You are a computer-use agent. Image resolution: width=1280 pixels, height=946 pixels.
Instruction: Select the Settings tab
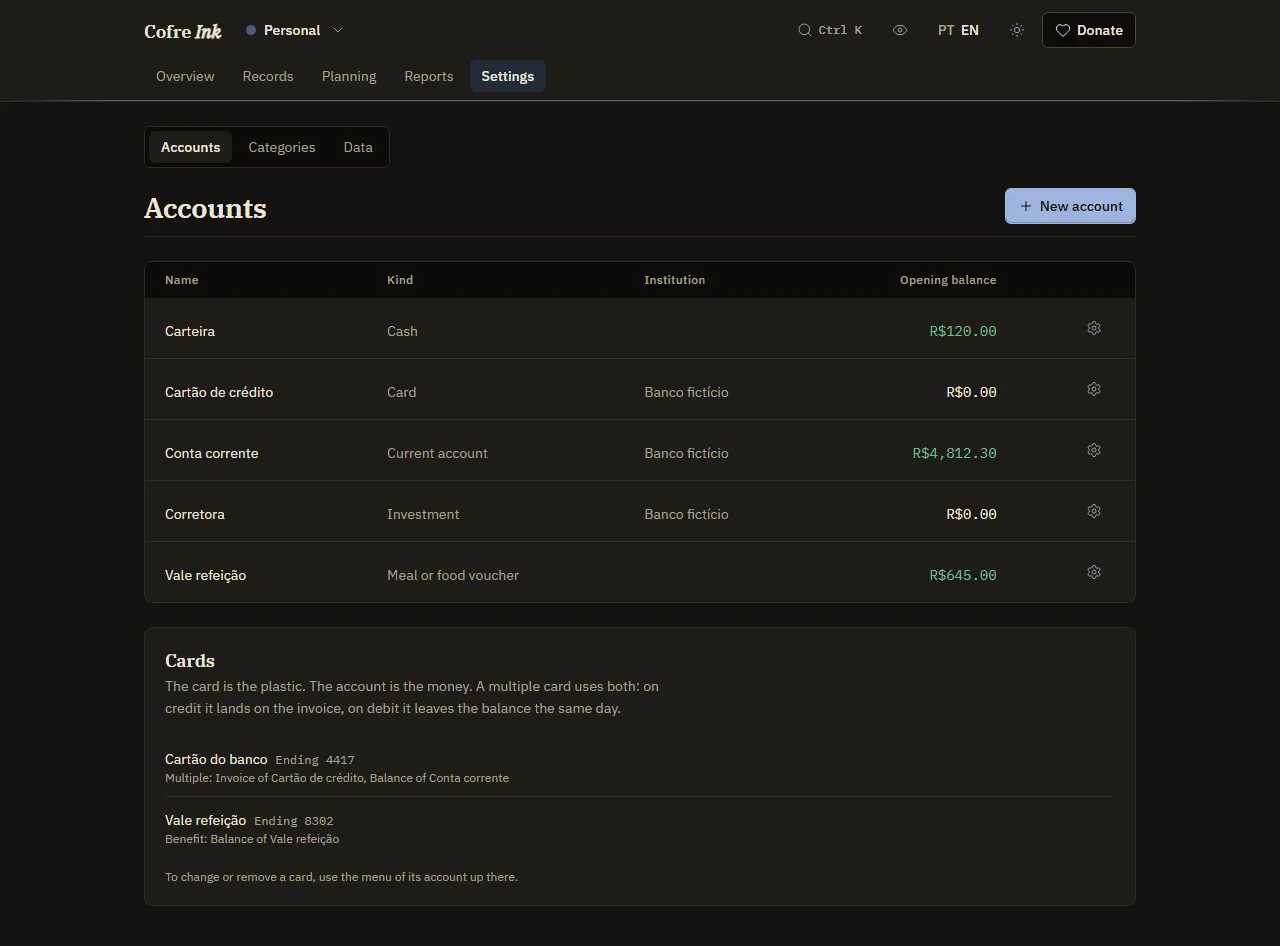[x=508, y=76]
